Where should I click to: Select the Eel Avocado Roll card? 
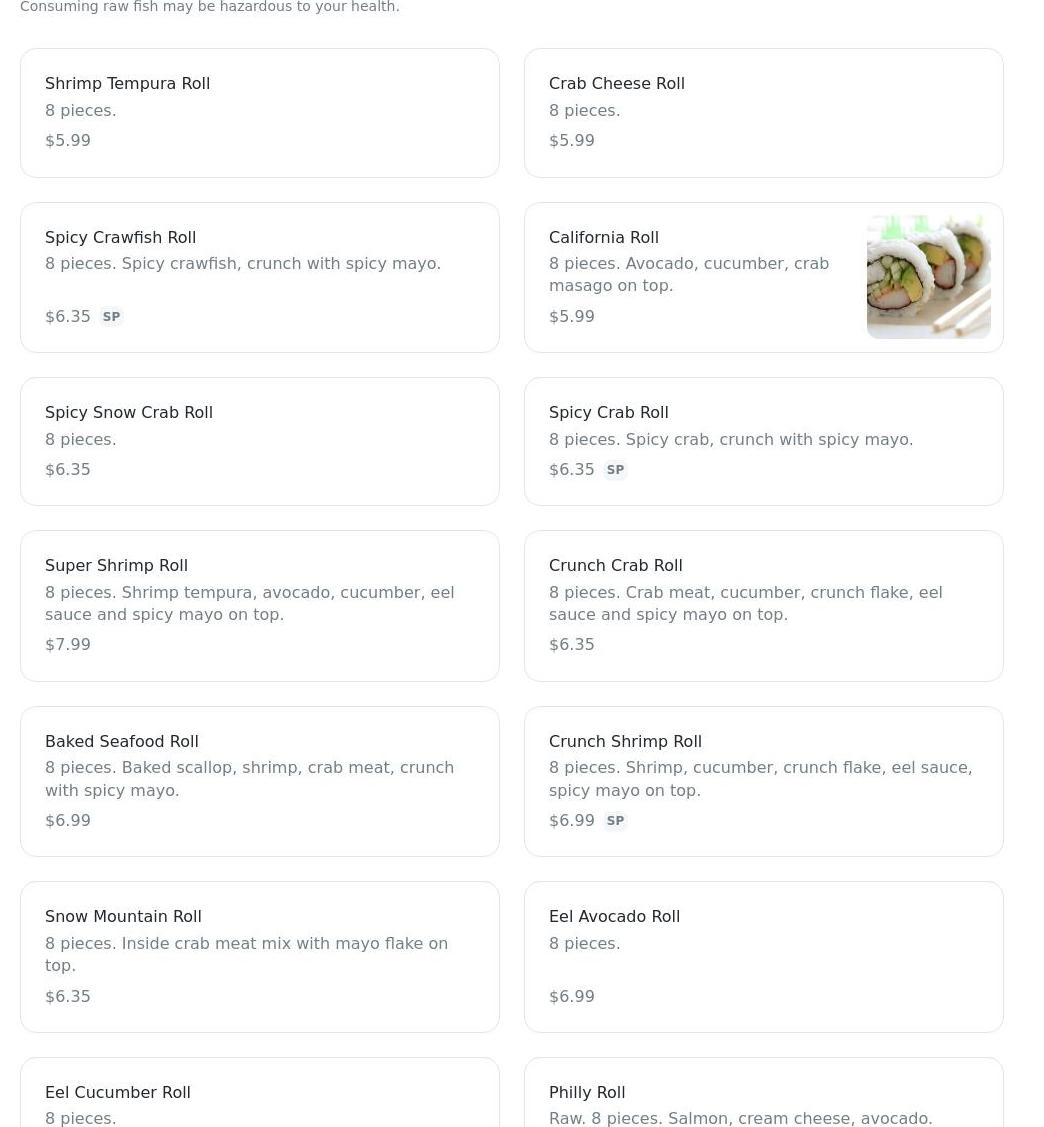pyautogui.click(x=763, y=956)
